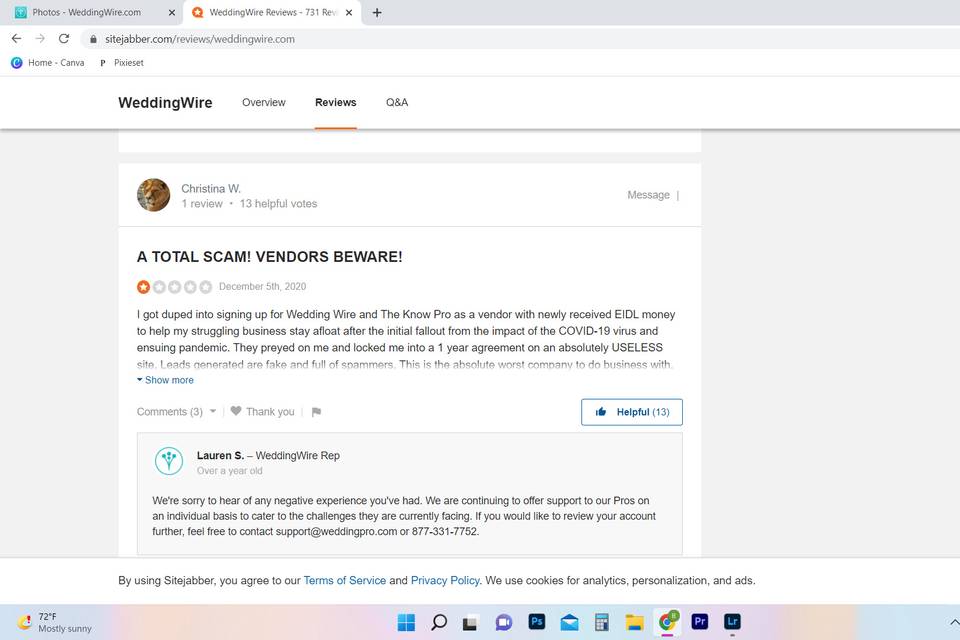Click the WeddingWire page title
The height and width of the screenshot is (640, 960).
[x=165, y=102]
